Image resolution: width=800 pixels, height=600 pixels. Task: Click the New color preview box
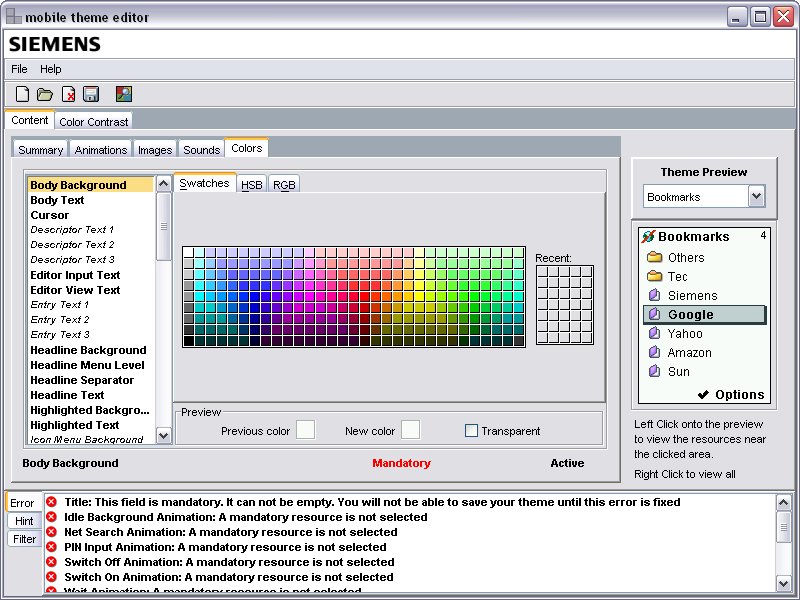click(410, 430)
